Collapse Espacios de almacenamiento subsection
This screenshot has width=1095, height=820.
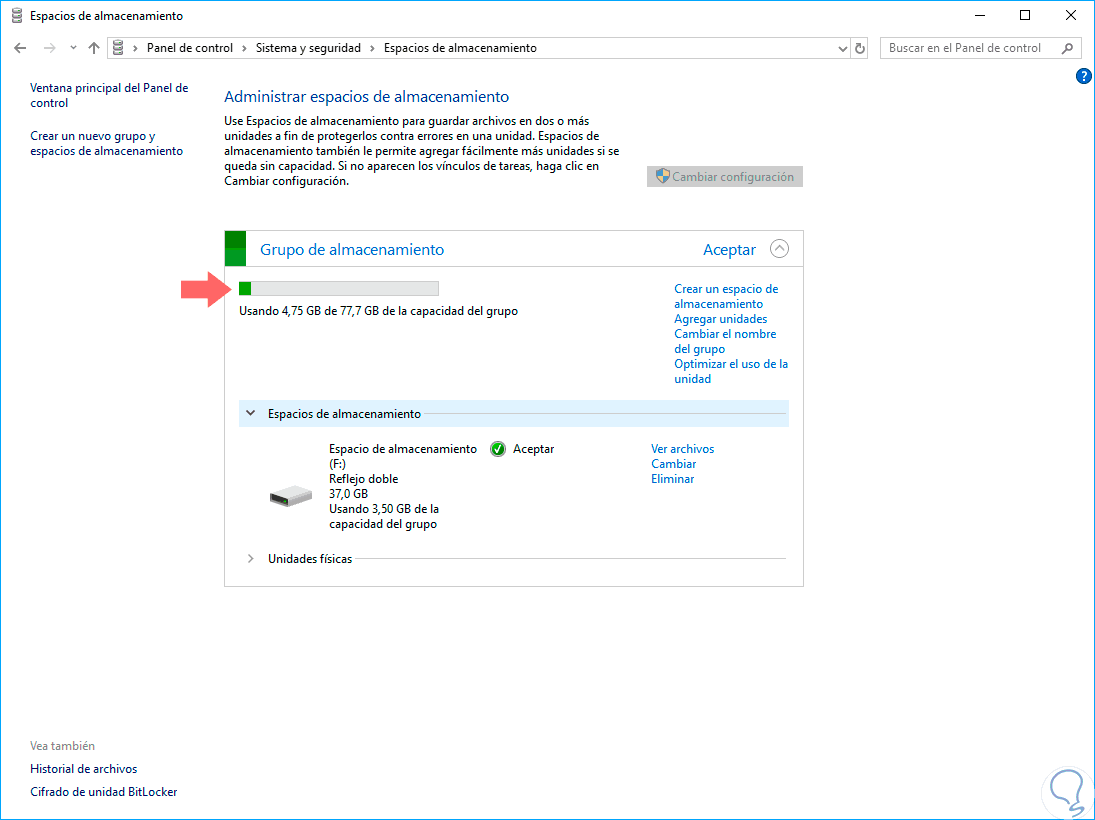(x=251, y=413)
